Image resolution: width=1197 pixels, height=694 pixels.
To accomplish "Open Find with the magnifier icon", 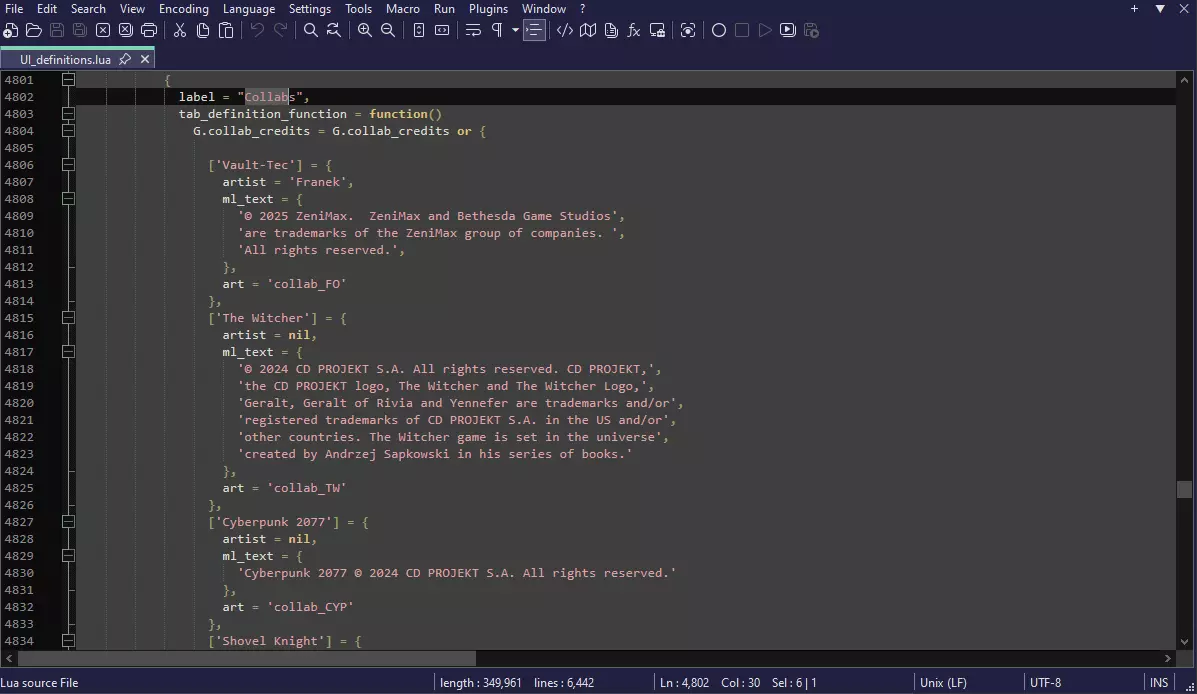I will (x=311, y=30).
